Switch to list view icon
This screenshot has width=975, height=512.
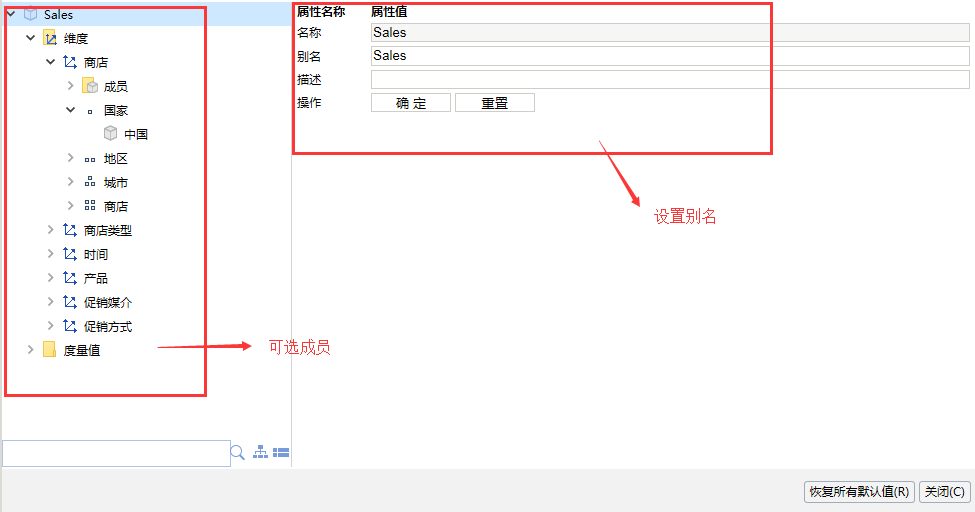click(281, 452)
